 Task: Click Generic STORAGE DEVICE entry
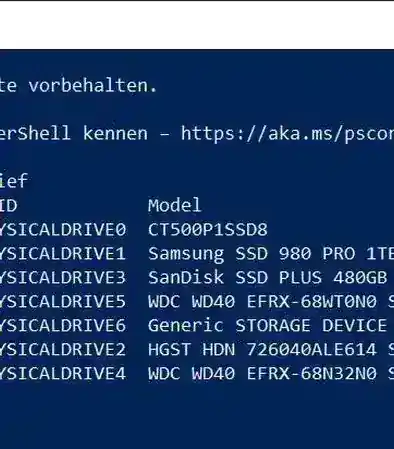[267, 325]
